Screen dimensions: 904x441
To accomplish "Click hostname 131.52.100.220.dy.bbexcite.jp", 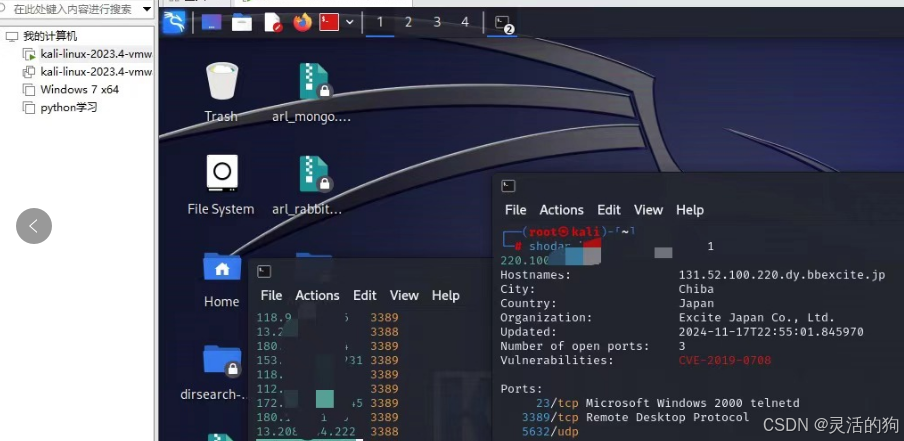I will 782,275.
